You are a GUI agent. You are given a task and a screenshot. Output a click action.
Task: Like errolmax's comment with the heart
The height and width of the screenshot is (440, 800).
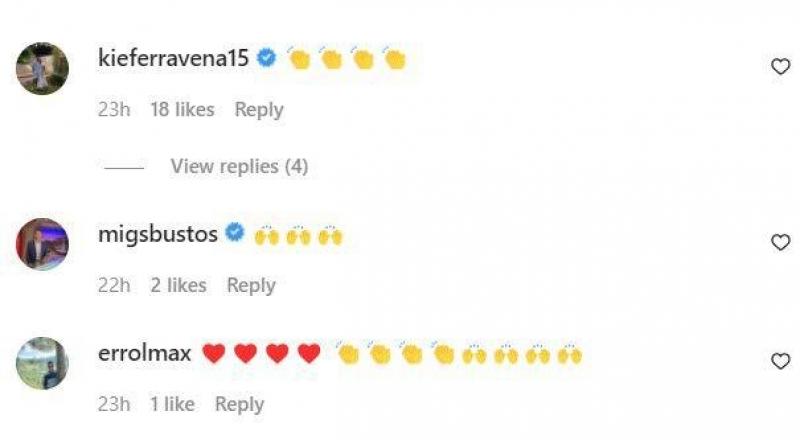click(780, 361)
